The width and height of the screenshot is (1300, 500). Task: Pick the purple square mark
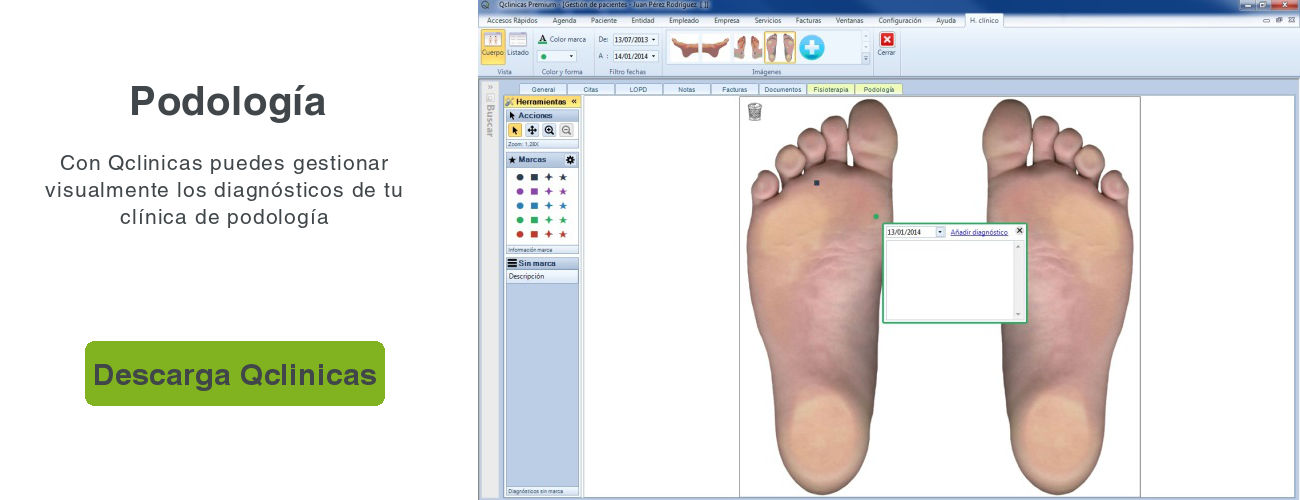tap(534, 191)
